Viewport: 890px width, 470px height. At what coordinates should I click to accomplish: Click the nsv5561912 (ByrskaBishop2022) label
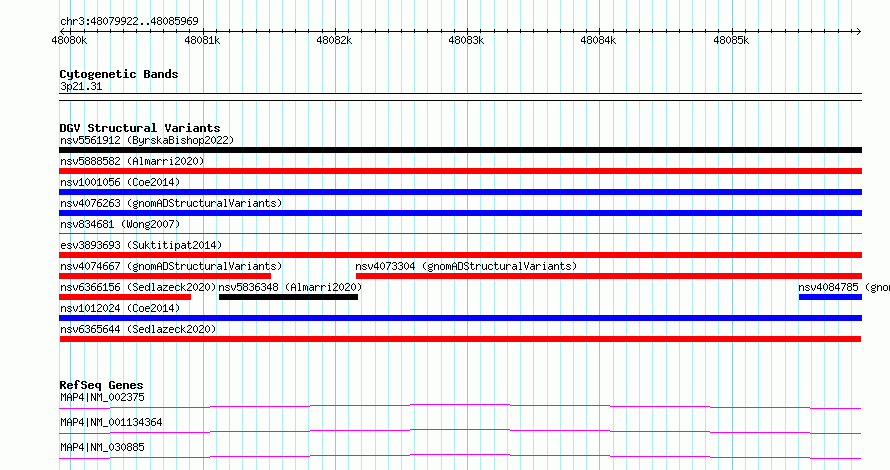tap(147, 140)
